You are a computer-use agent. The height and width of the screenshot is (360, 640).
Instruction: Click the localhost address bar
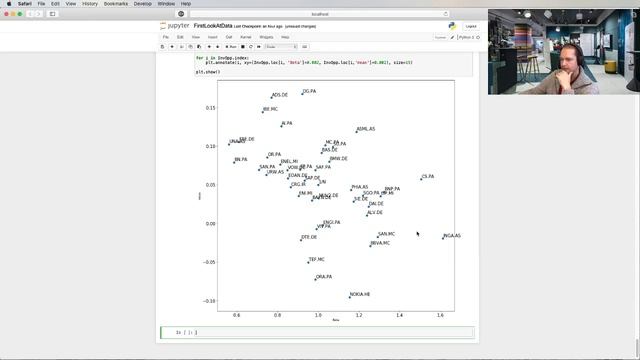click(320, 14)
